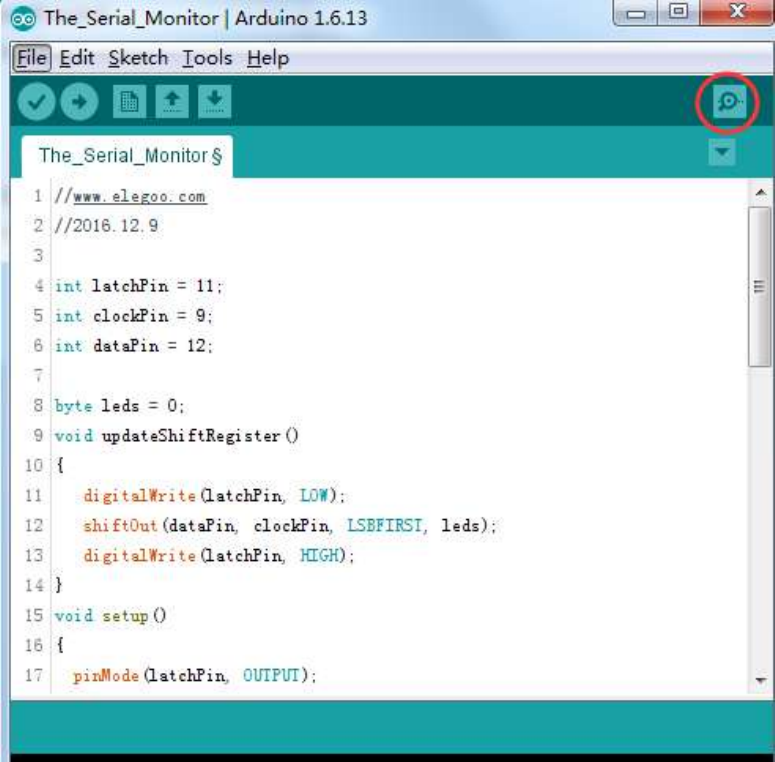Click the 'shiftOut' function call text
This screenshot has height=762, width=775.
coord(120,525)
